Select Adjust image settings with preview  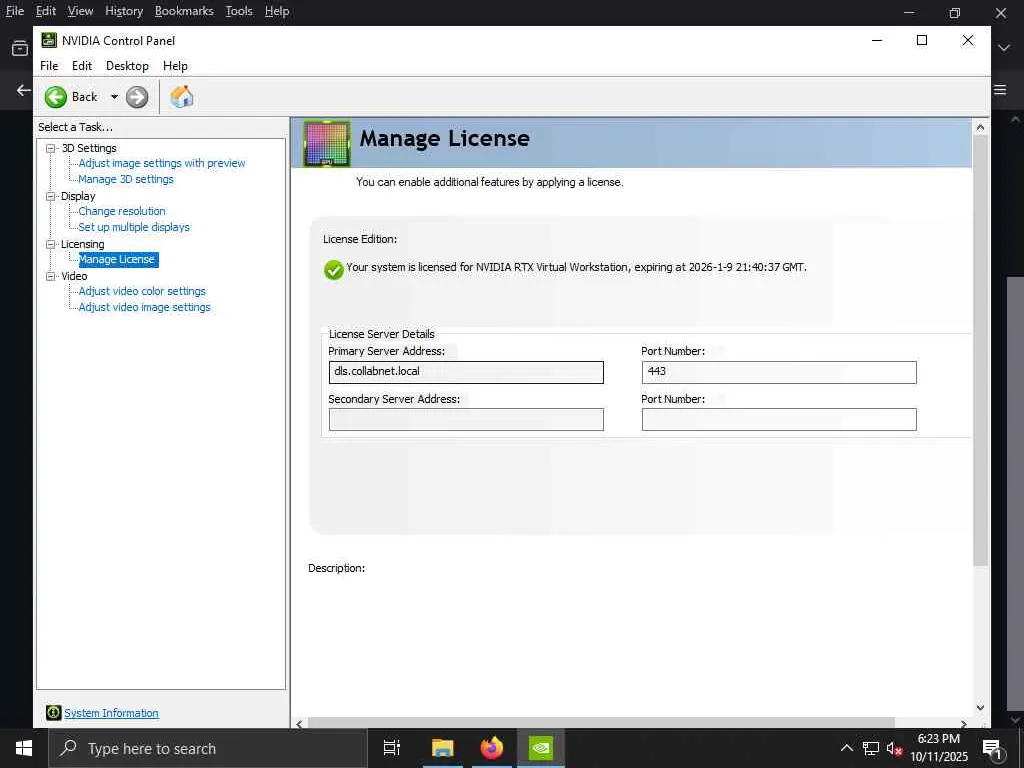click(x=162, y=163)
